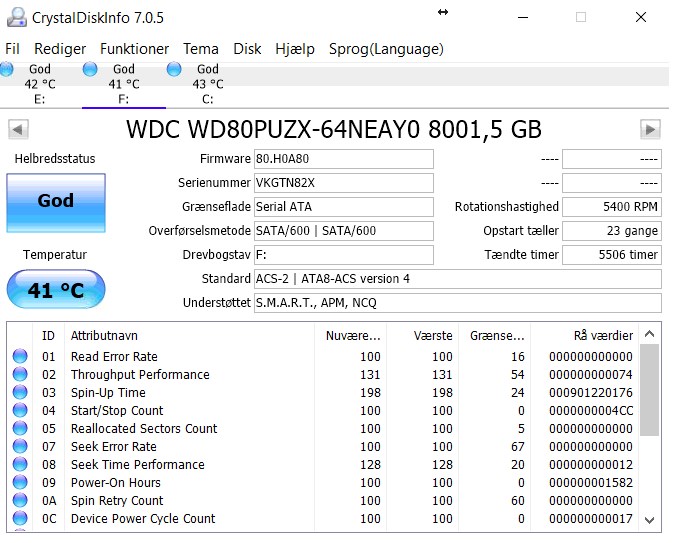This screenshot has height=543, width=673.
Task: Click the Drevbogstav field F:
Action: point(344,255)
